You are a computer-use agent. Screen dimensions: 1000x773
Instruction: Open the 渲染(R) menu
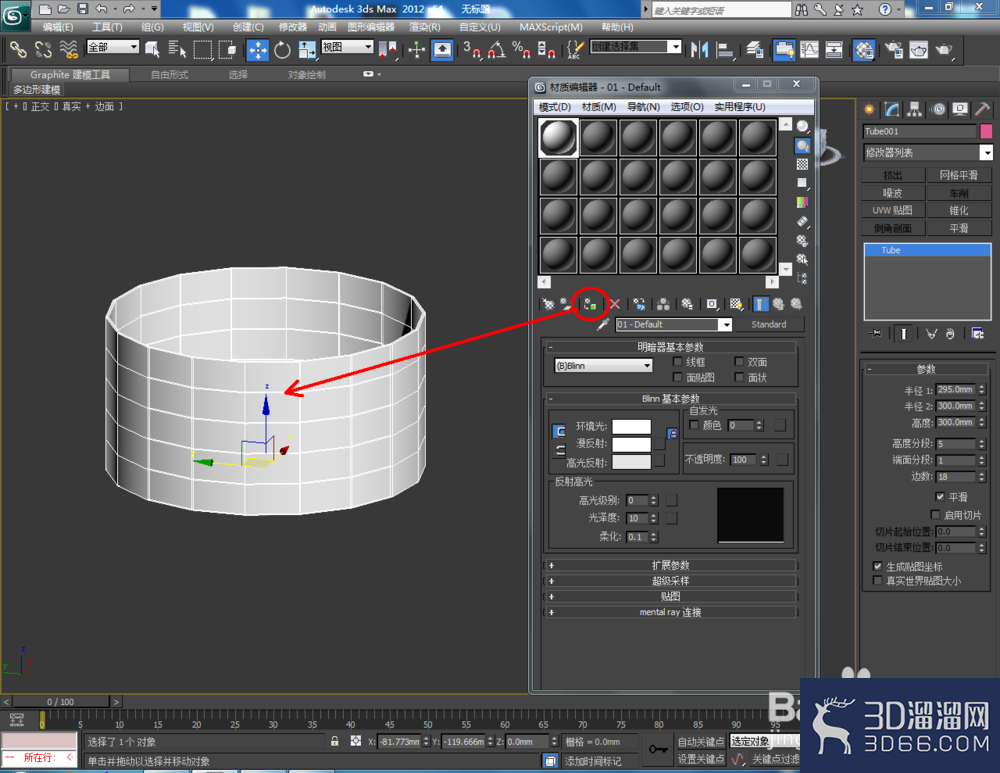click(x=425, y=27)
